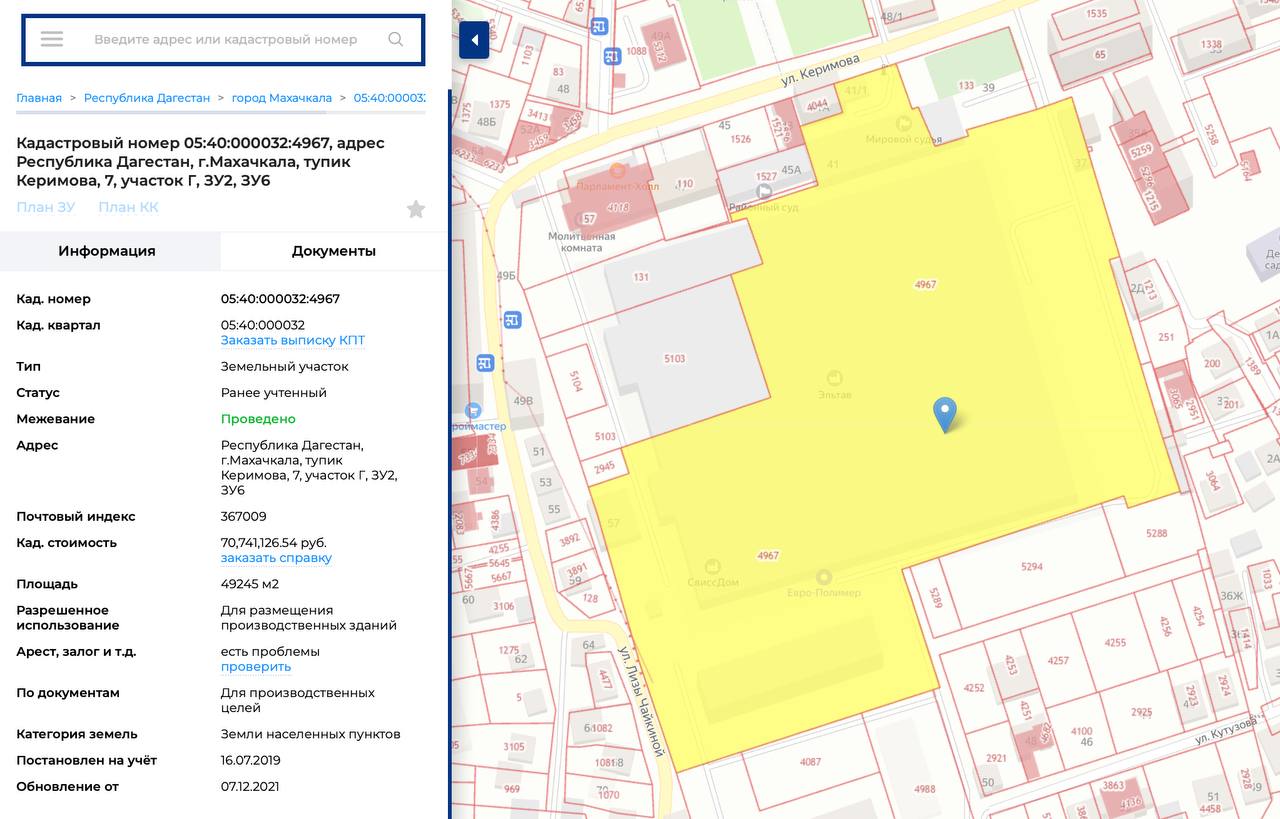This screenshot has height=819, width=1280.
Task: Click parcel 1526 on the map
Action: [740, 139]
